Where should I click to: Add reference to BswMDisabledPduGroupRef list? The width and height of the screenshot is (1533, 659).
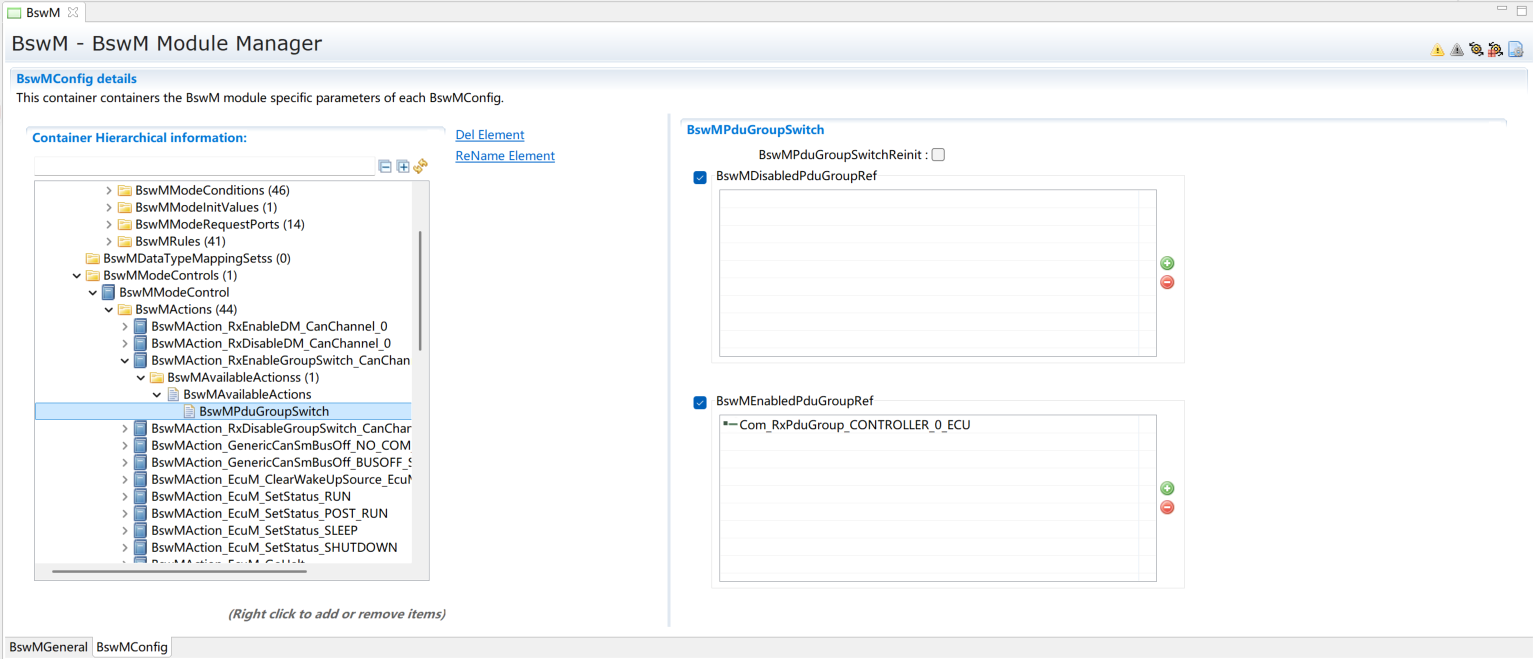[1167, 263]
